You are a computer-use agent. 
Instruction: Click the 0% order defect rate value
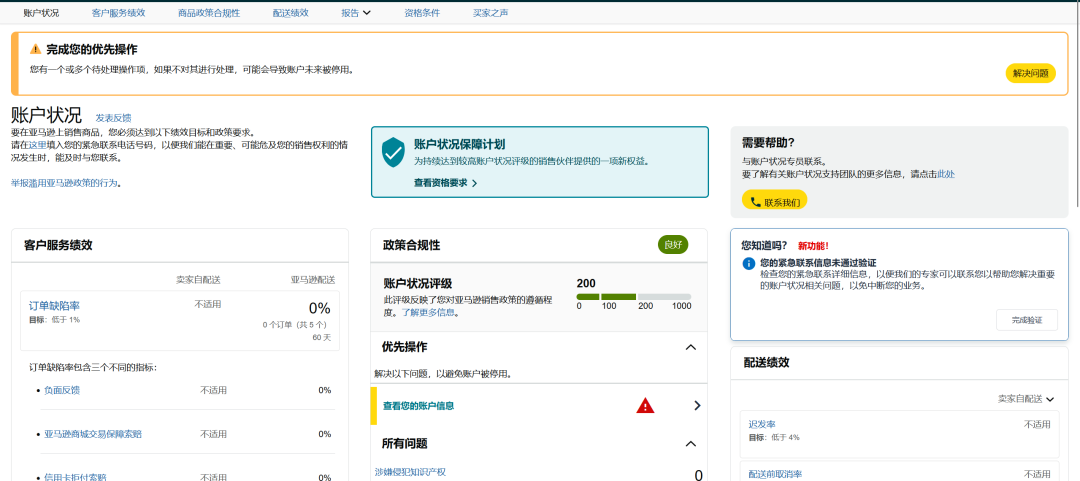tap(320, 308)
